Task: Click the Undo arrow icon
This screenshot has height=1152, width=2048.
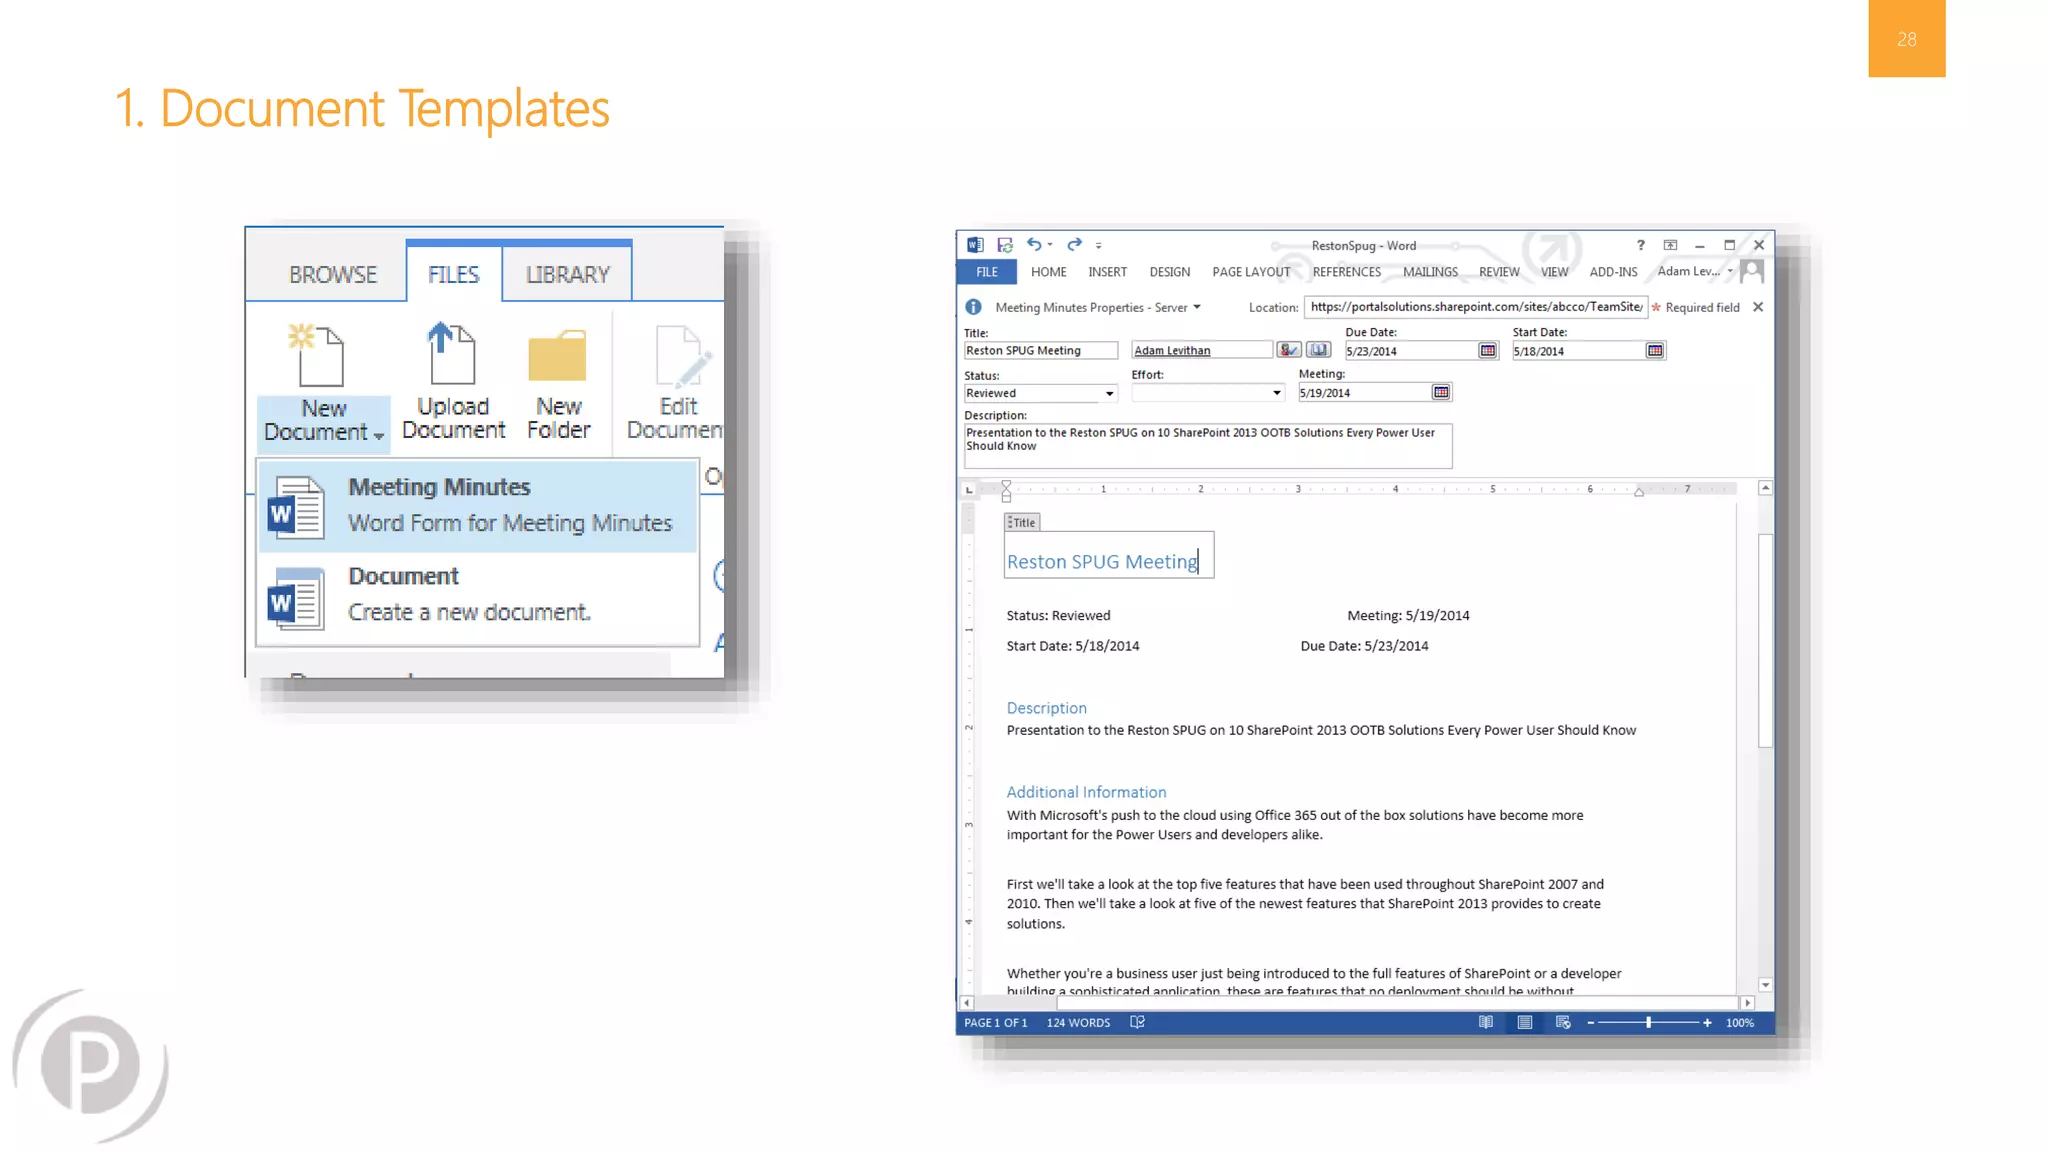Action: pos(1033,244)
